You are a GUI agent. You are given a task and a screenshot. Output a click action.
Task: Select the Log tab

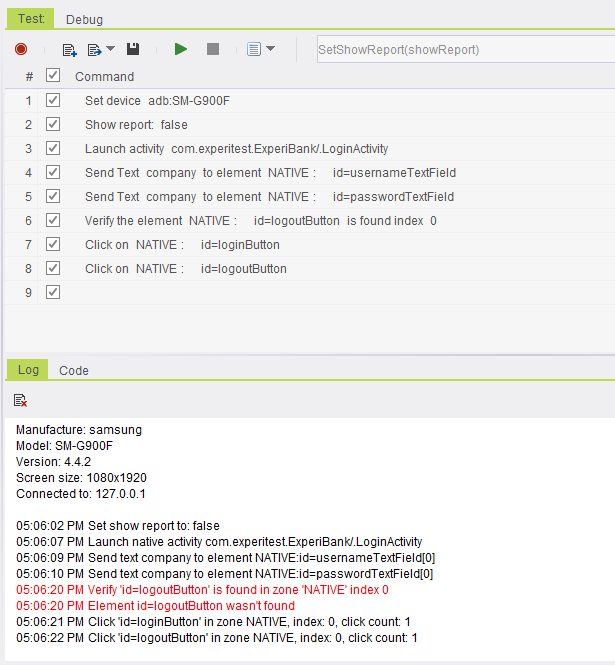click(x=28, y=370)
